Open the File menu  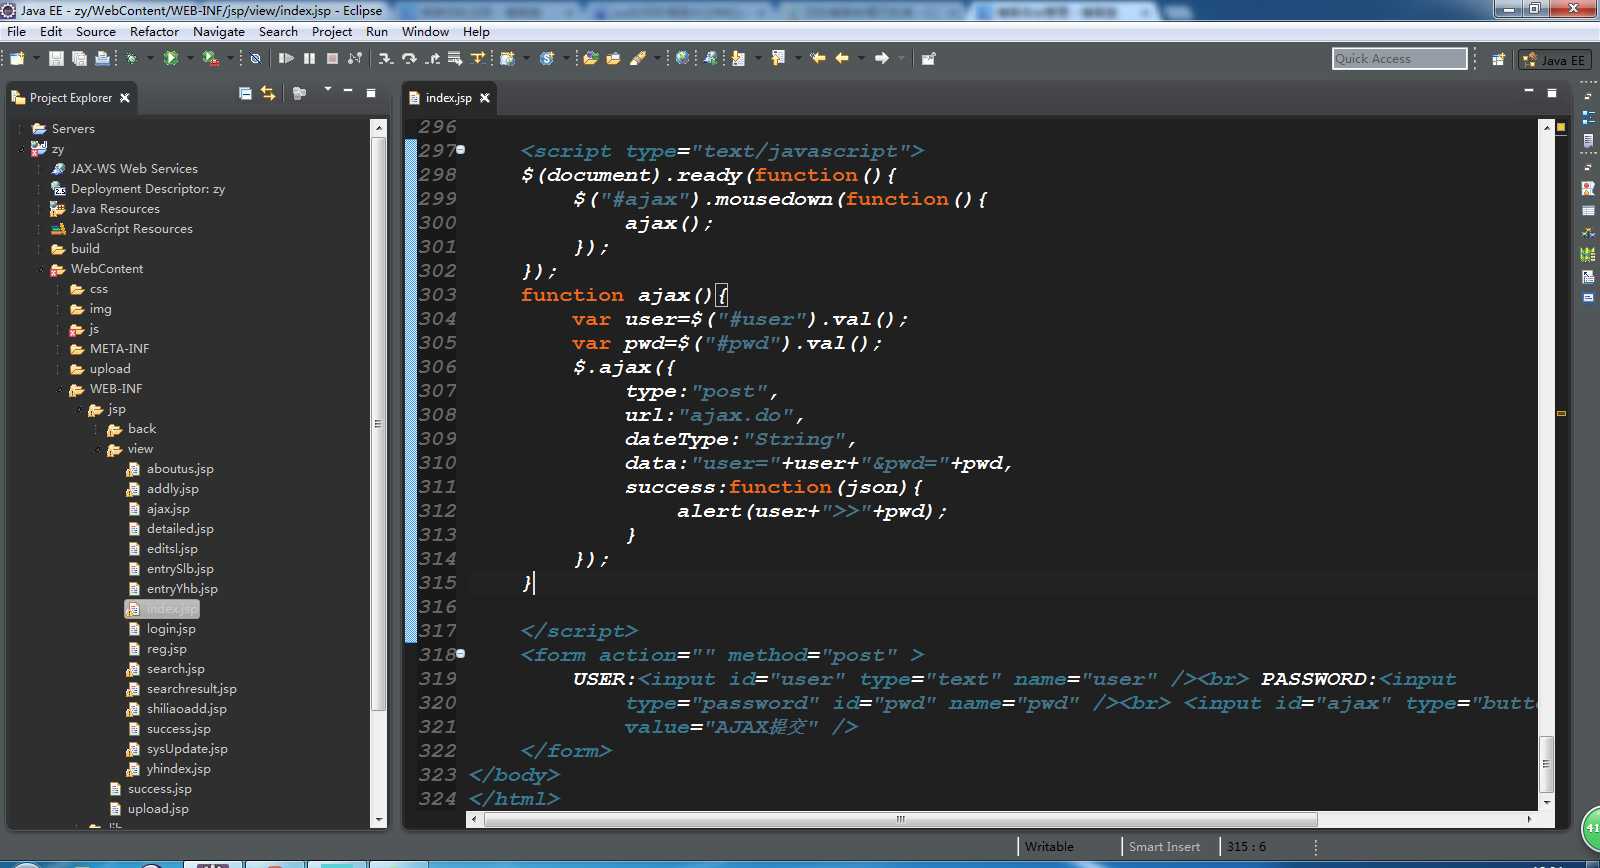click(x=16, y=32)
